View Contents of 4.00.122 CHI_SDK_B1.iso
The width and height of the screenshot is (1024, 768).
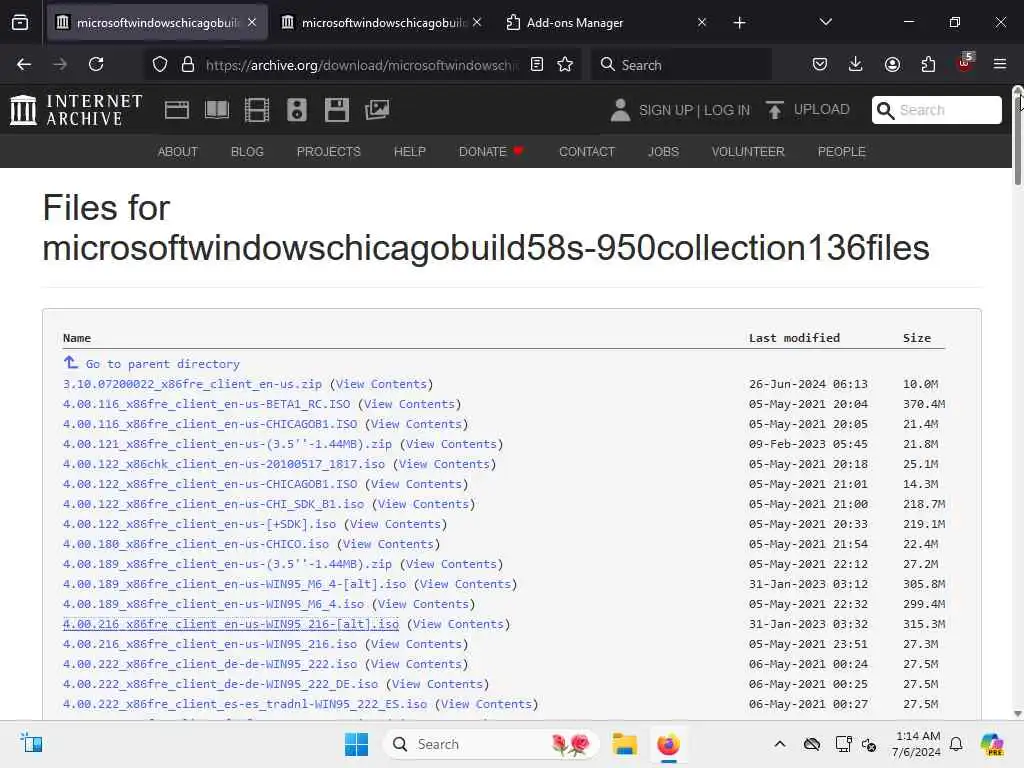click(x=423, y=504)
